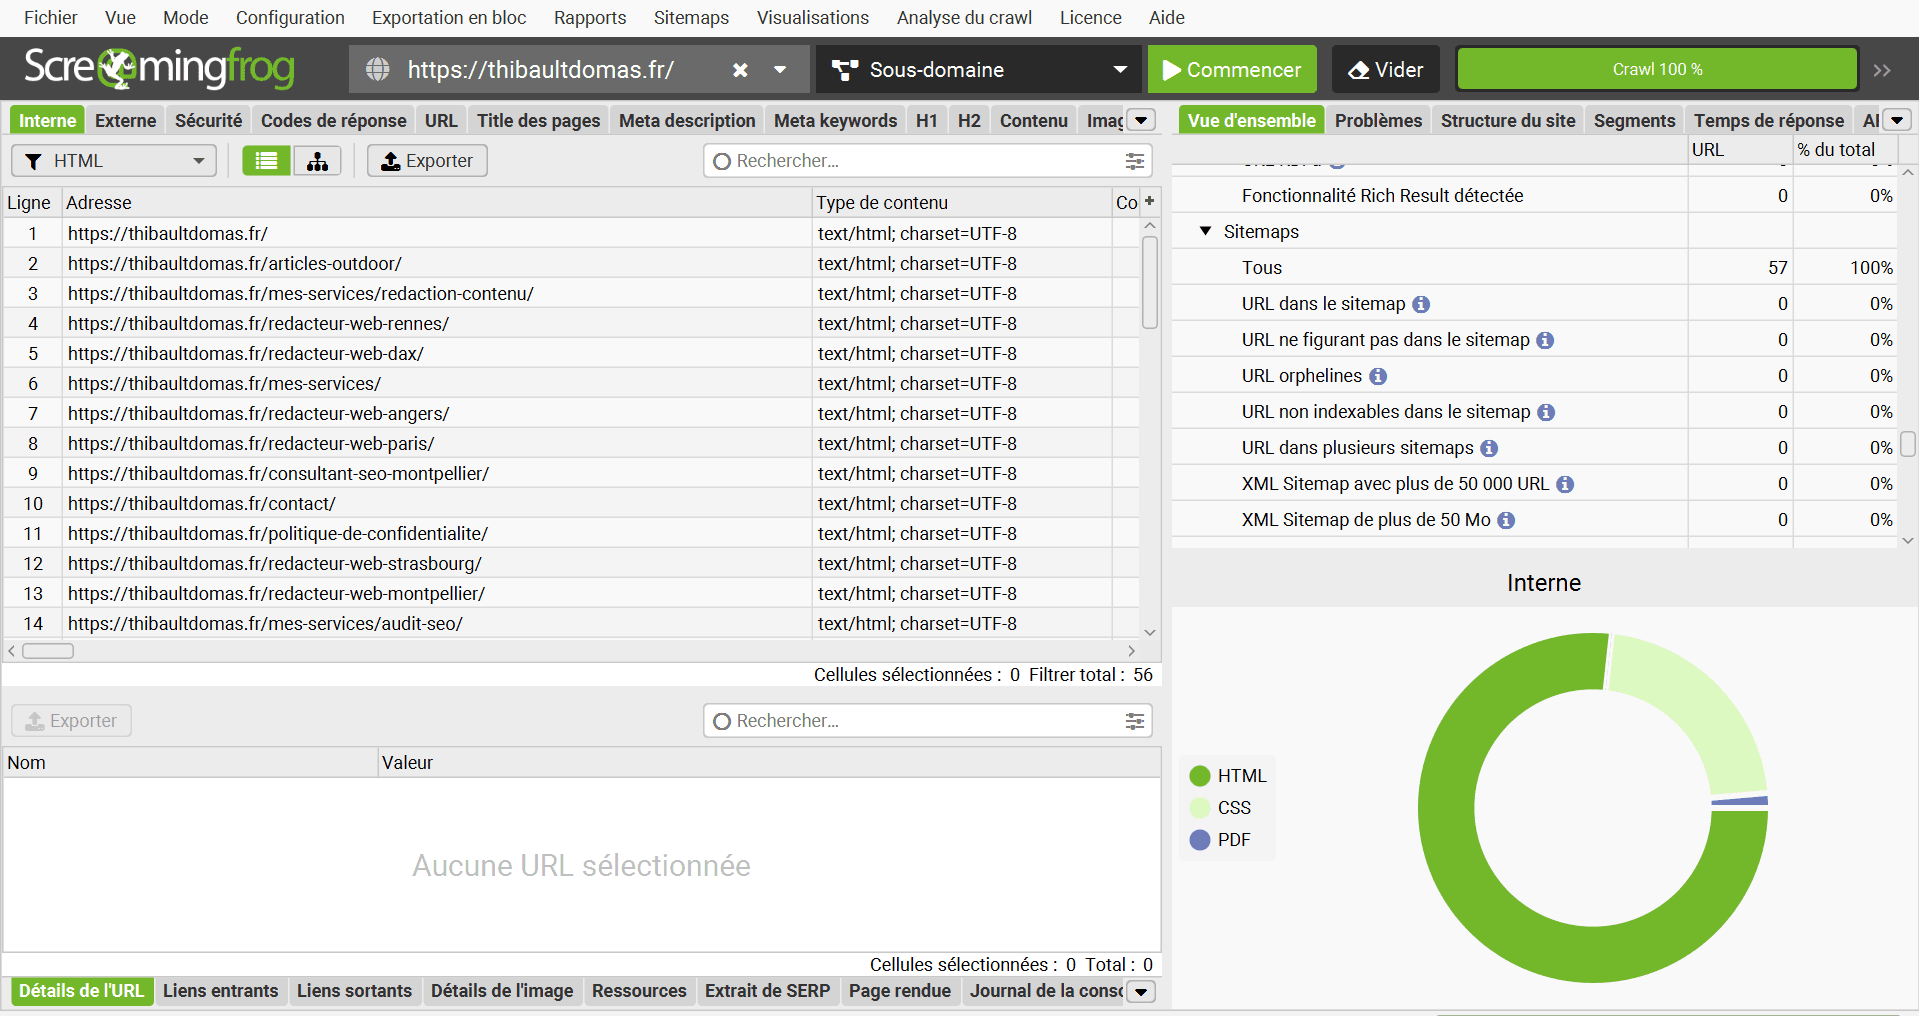Click info icon next to URL orphelines
The image size is (1919, 1016).
(x=1378, y=377)
